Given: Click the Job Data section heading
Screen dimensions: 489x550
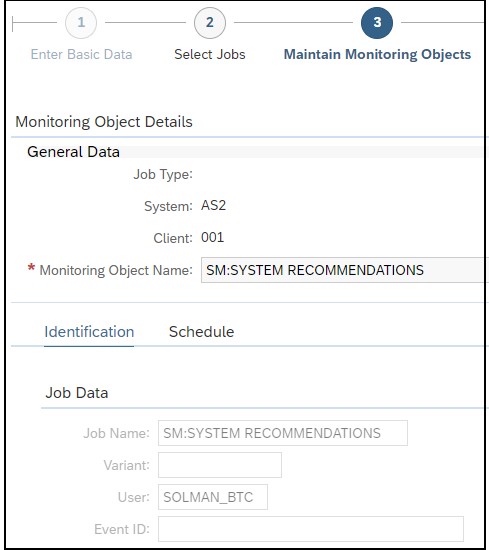Looking at the screenshot, I should [77, 393].
